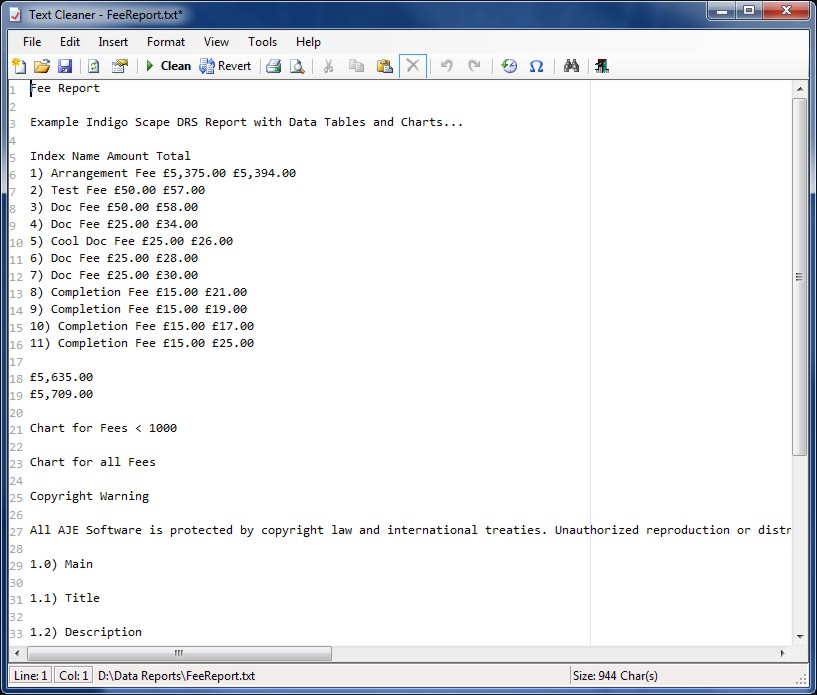The width and height of the screenshot is (817, 695).
Task: Click the Print icon
Action: click(x=273, y=66)
